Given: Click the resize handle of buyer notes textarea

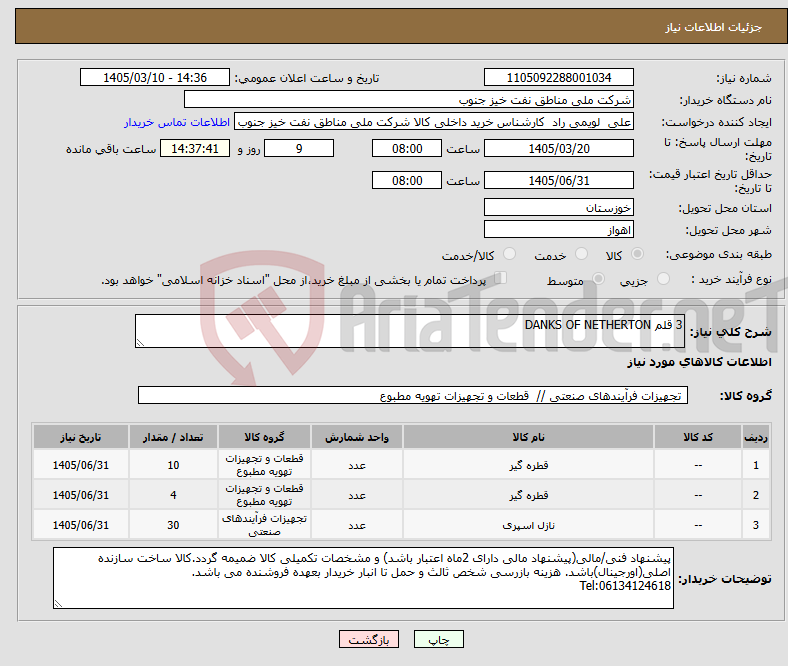Looking at the screenshot, I should [x=58, y=604].
